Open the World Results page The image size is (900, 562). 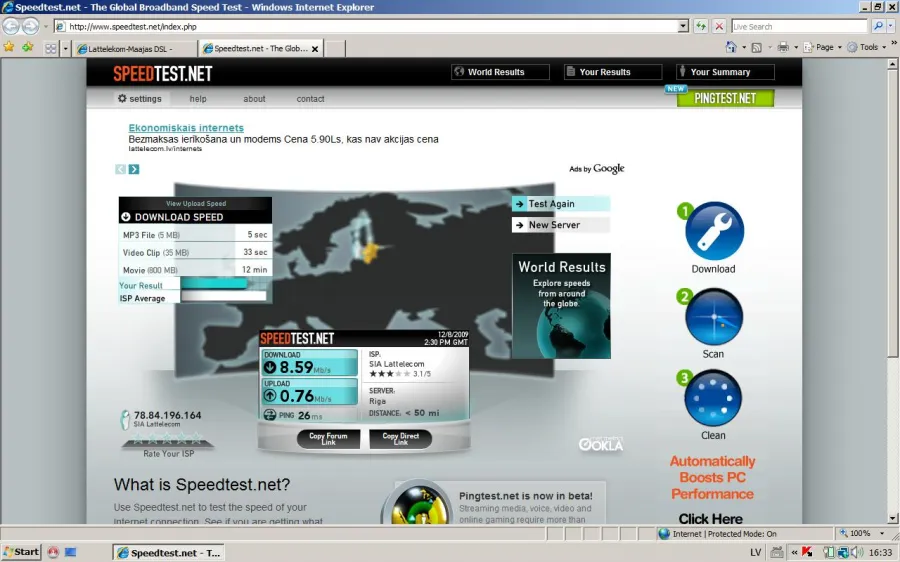[500, 72]
